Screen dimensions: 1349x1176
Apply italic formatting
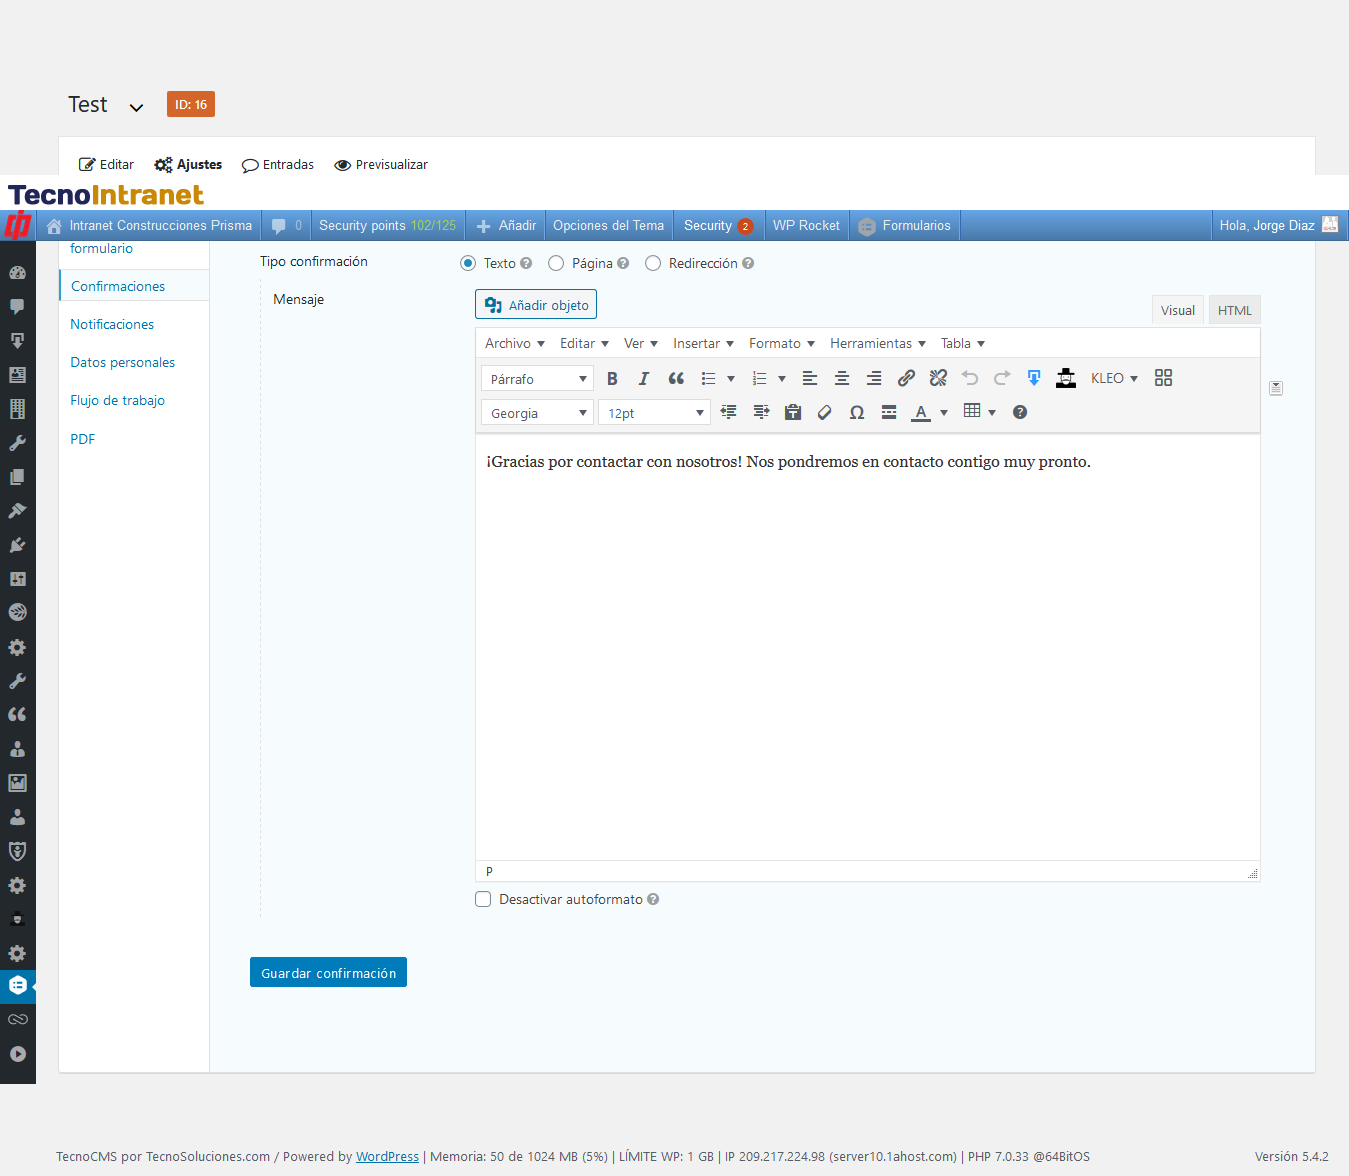tap(644, 379)
